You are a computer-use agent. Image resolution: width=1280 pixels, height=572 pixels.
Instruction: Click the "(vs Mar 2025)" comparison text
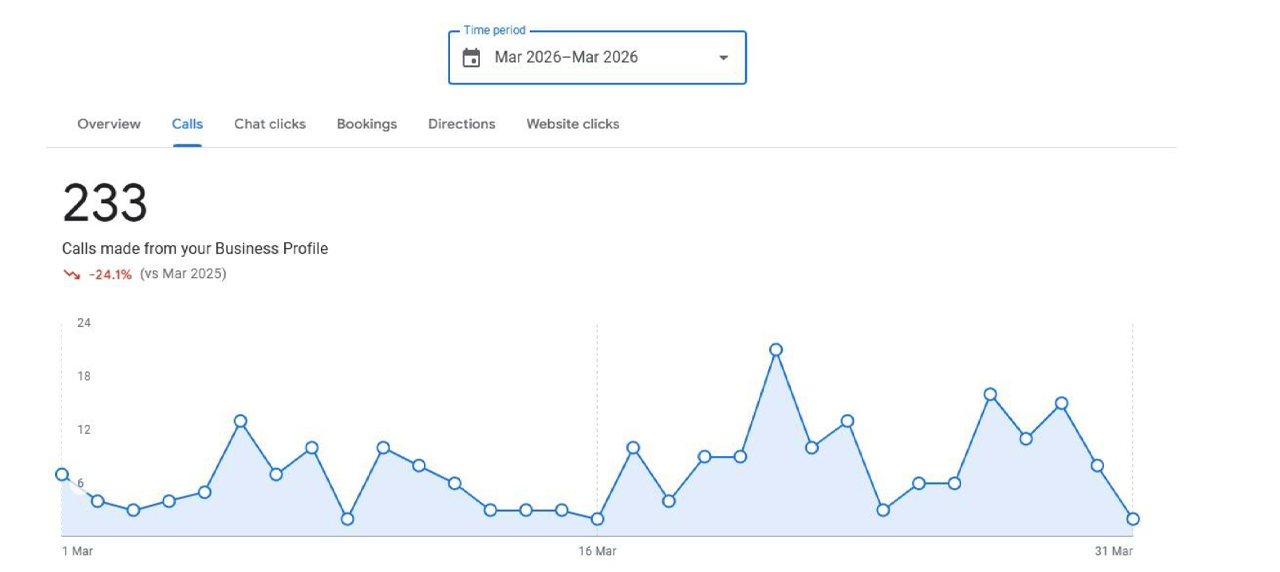point(183,274)
